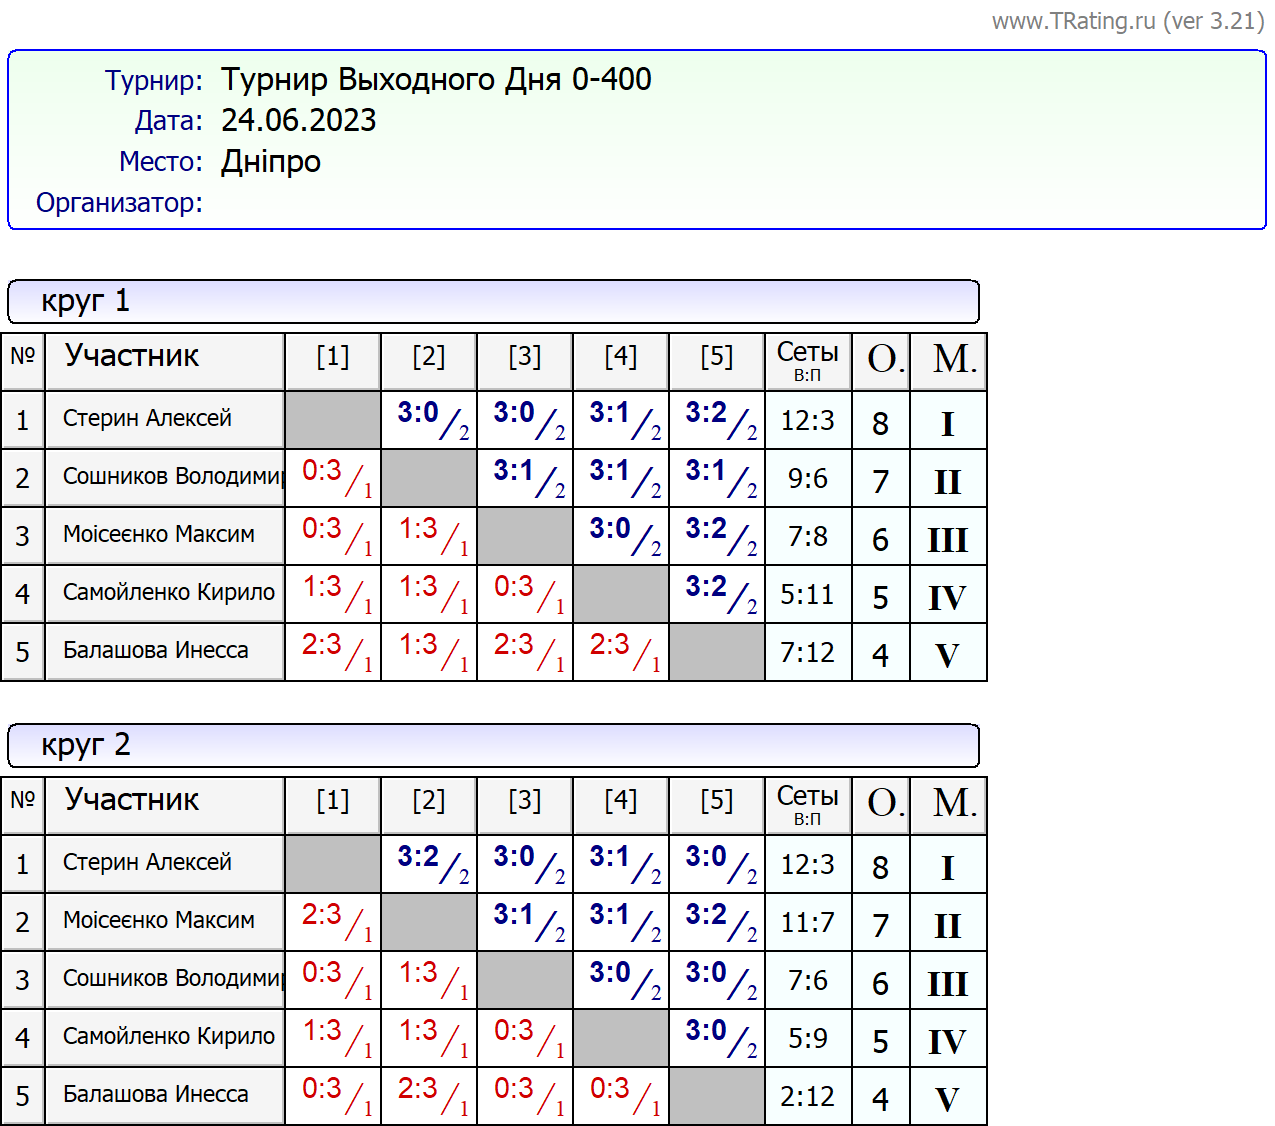
Task: Click Моісеєнко Максим in круг 2 table
Action: (158, 921)
